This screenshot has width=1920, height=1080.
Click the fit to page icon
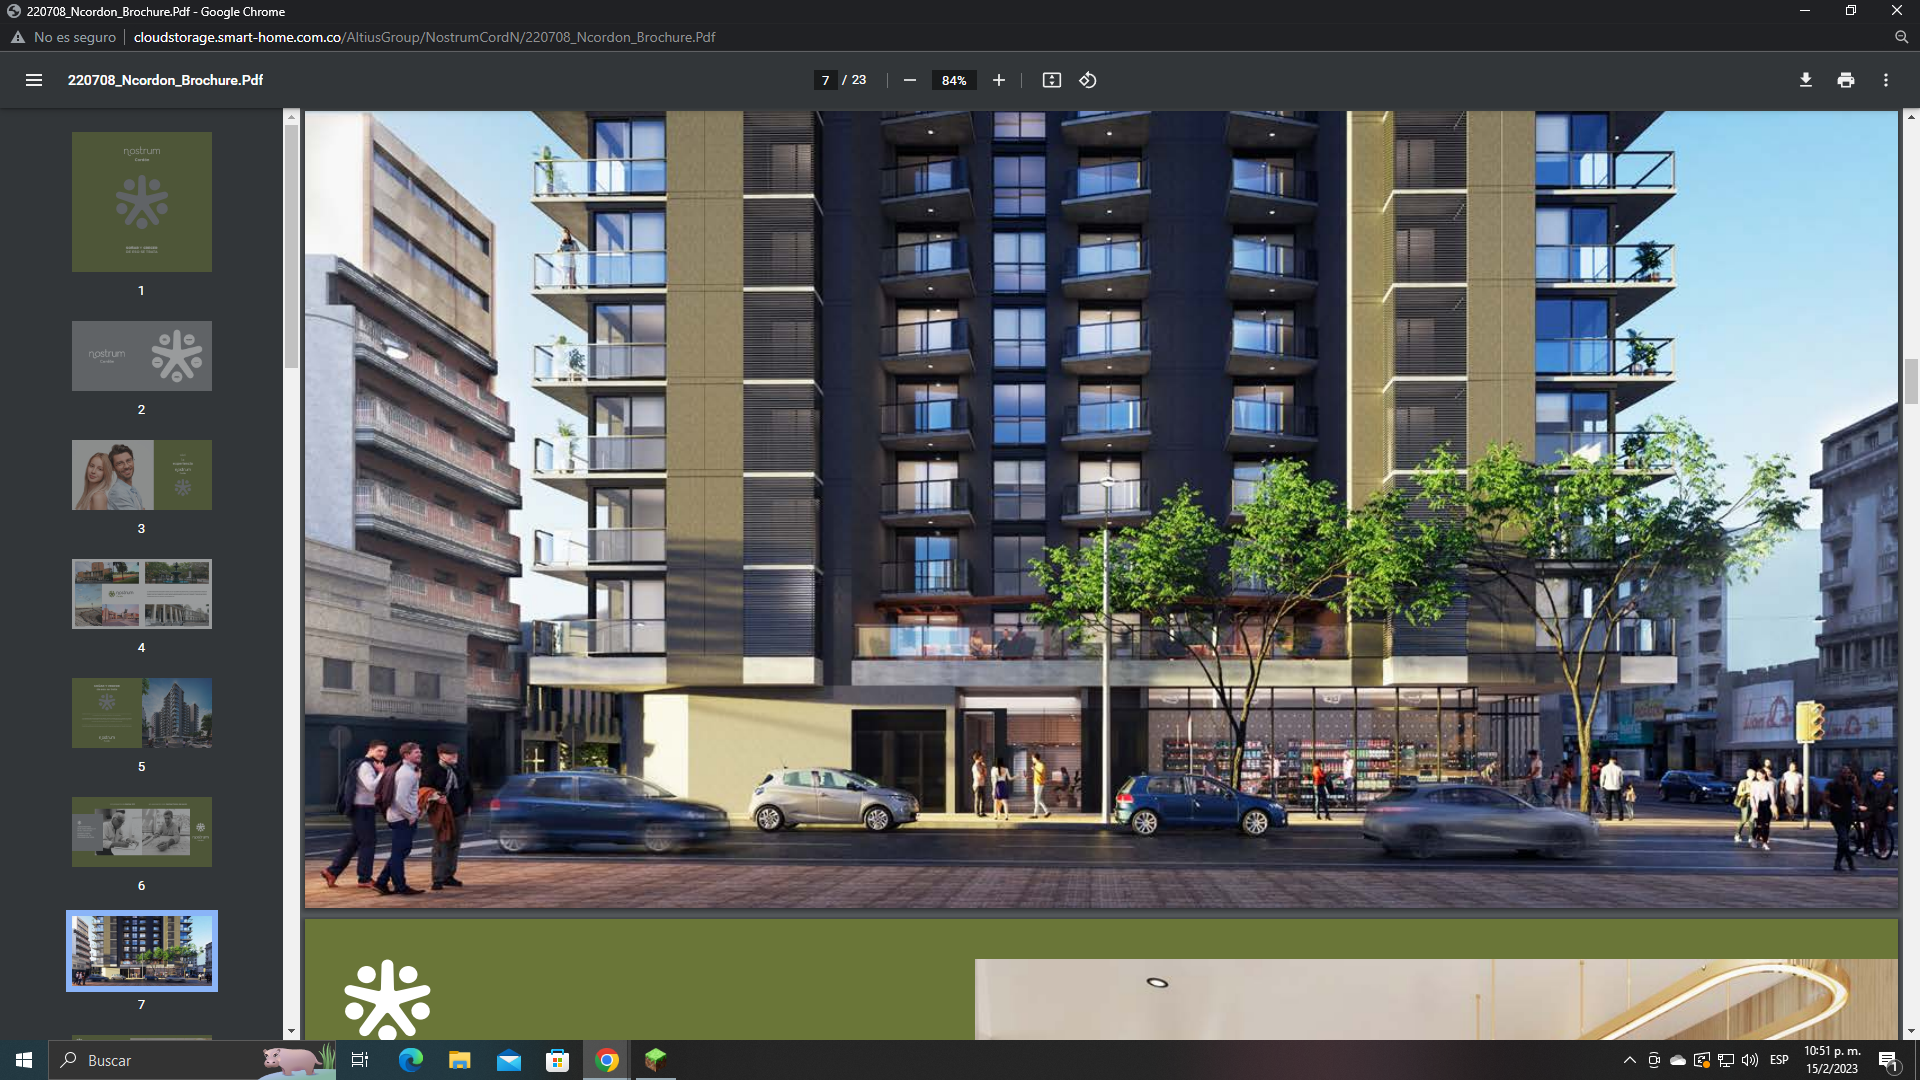point(1051,80)
